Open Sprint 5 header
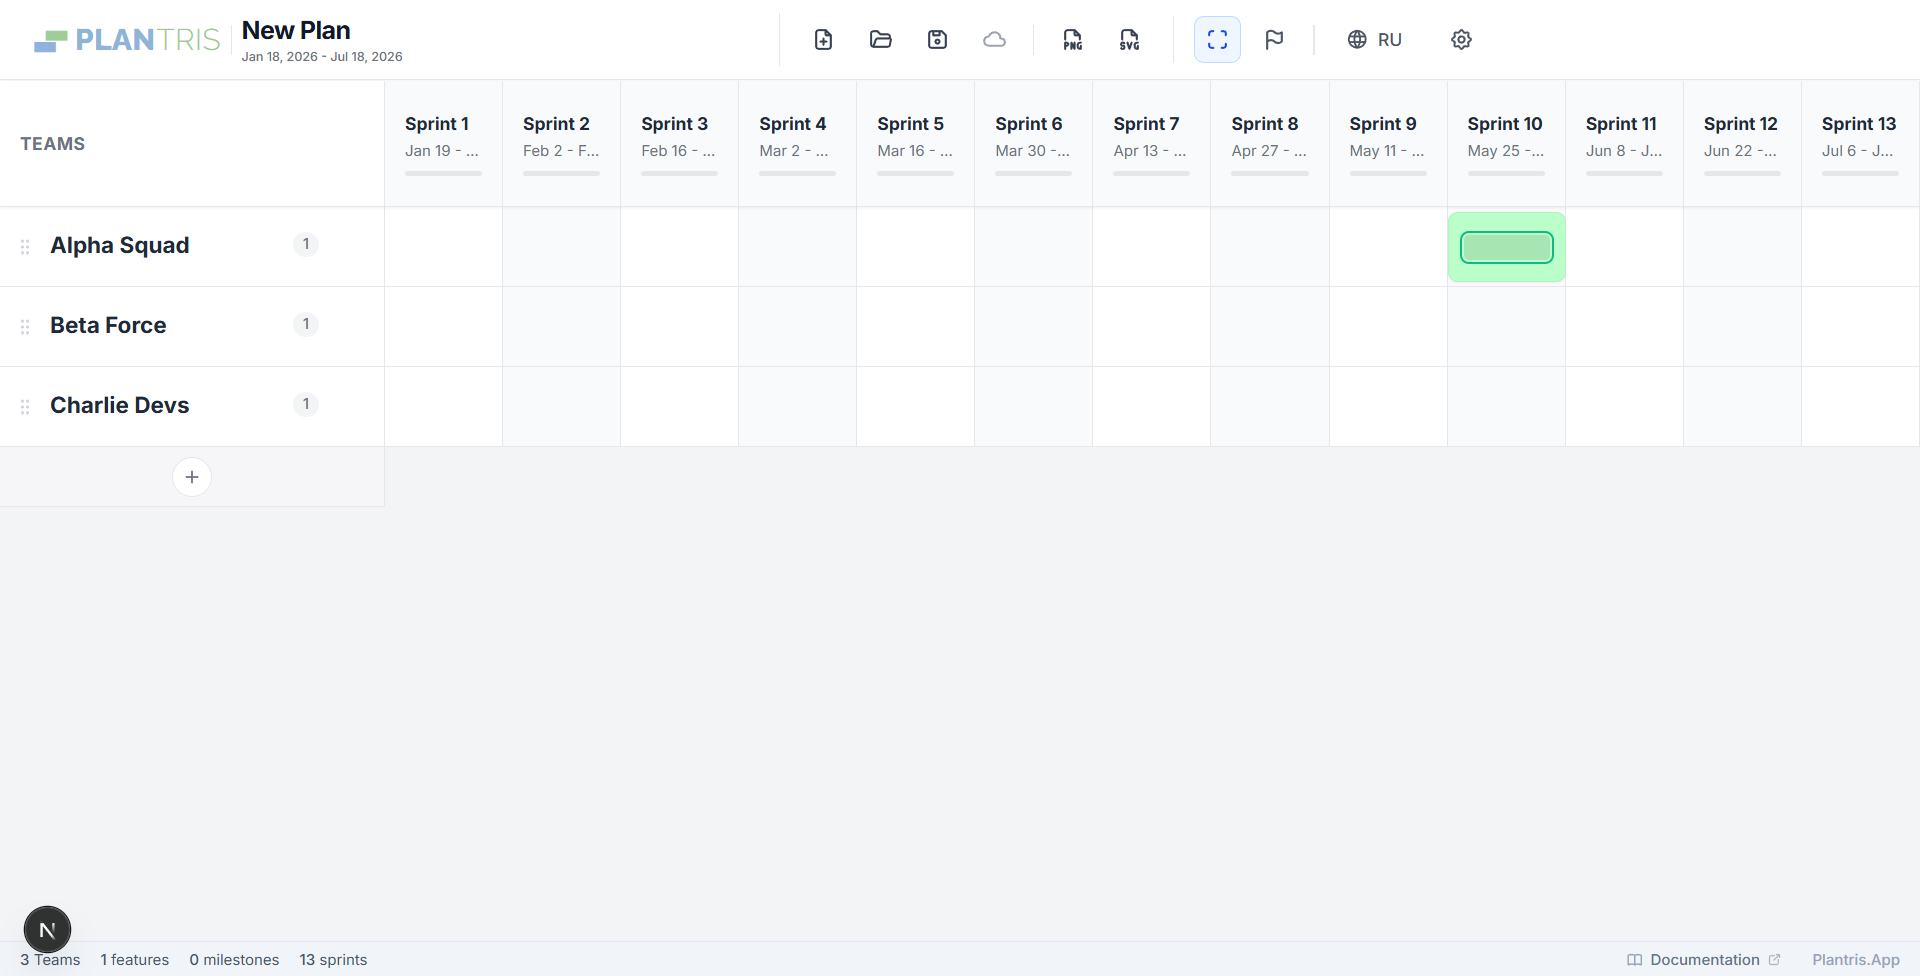1920x976 pixels. [x=915, y=143]
